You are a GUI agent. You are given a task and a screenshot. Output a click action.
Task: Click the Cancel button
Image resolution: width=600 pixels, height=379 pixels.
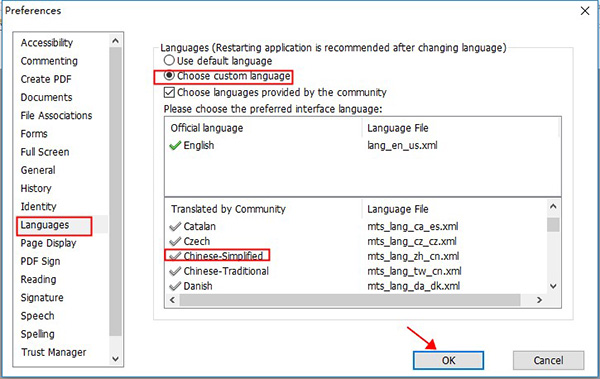point(548,360)
